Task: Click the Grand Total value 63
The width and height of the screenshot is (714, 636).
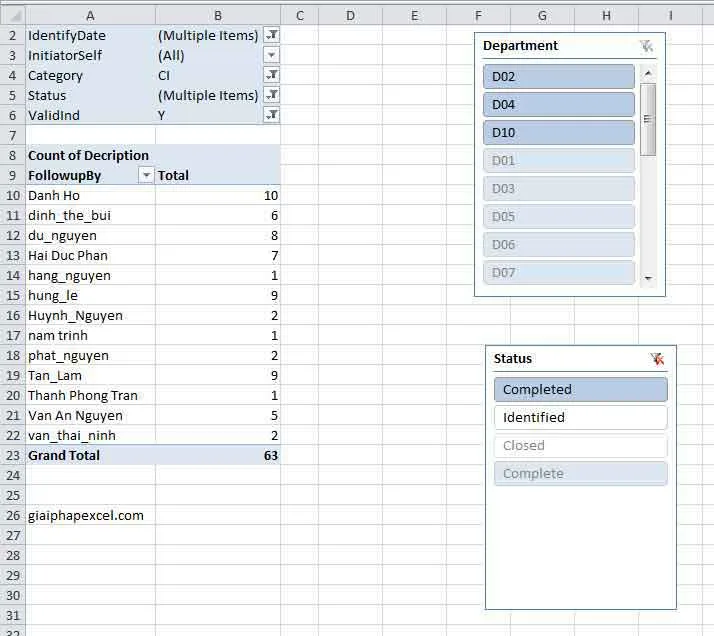Action: pos(218,456)
